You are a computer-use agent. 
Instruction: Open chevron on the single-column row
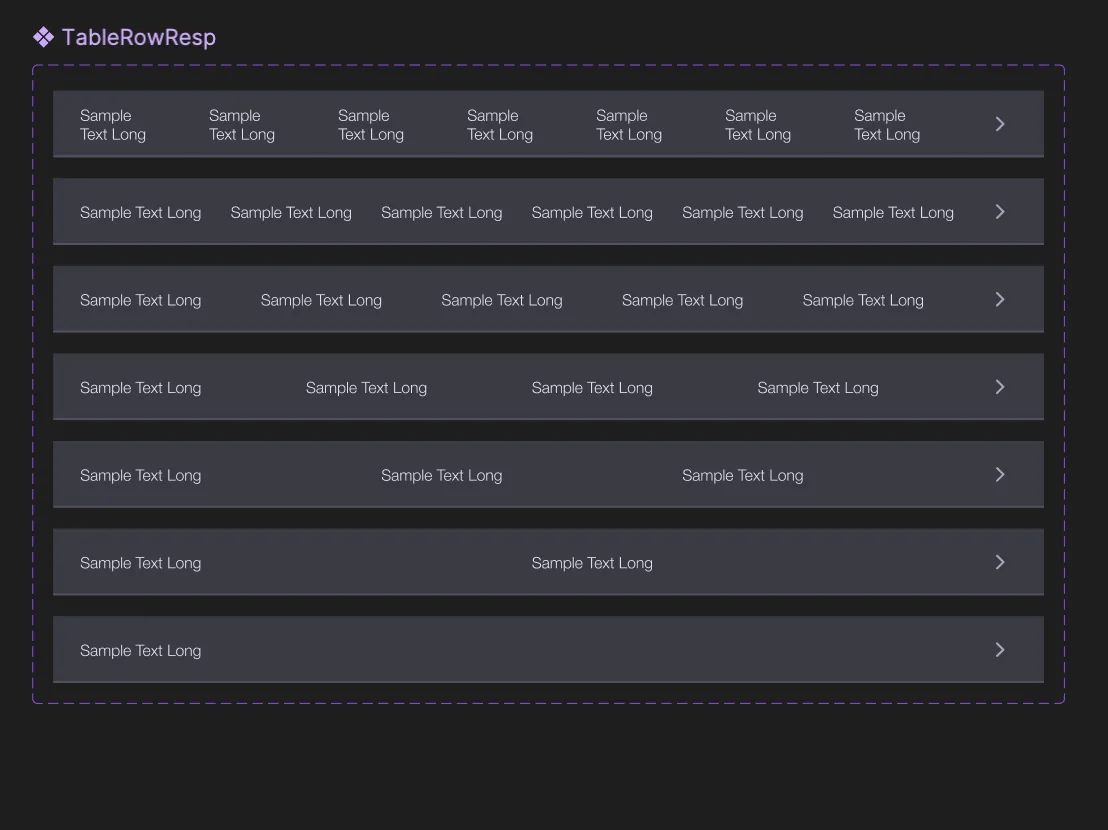pos(1000,650)
